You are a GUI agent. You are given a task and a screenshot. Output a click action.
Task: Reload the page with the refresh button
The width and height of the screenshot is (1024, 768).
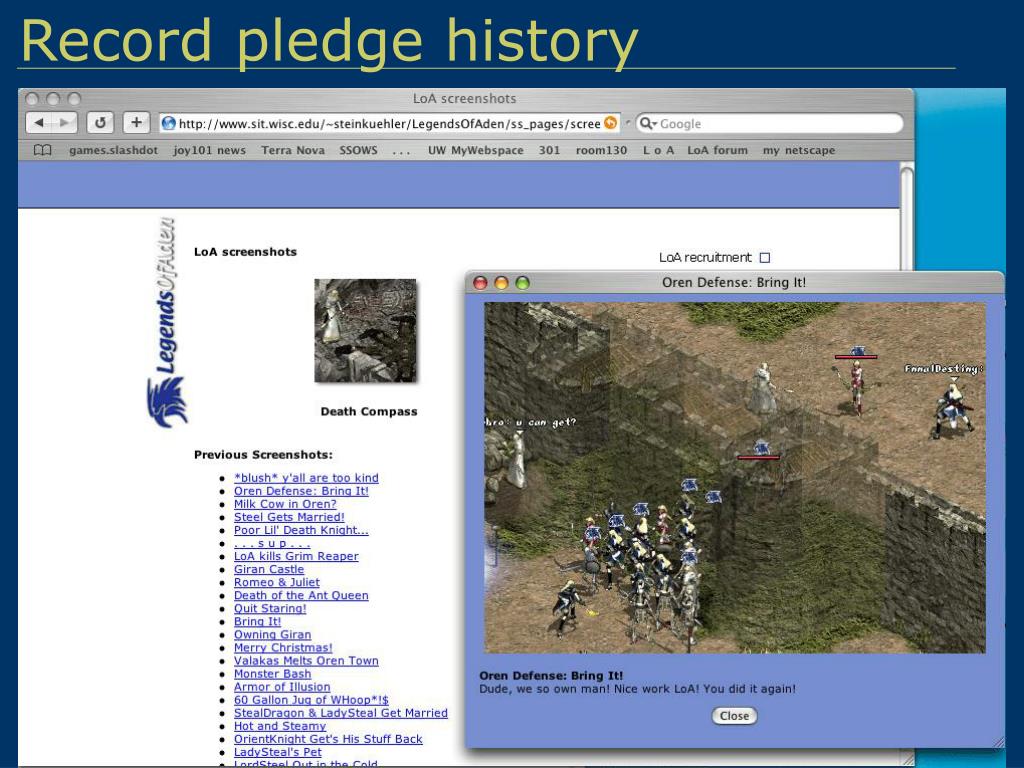tap(100, 123)
